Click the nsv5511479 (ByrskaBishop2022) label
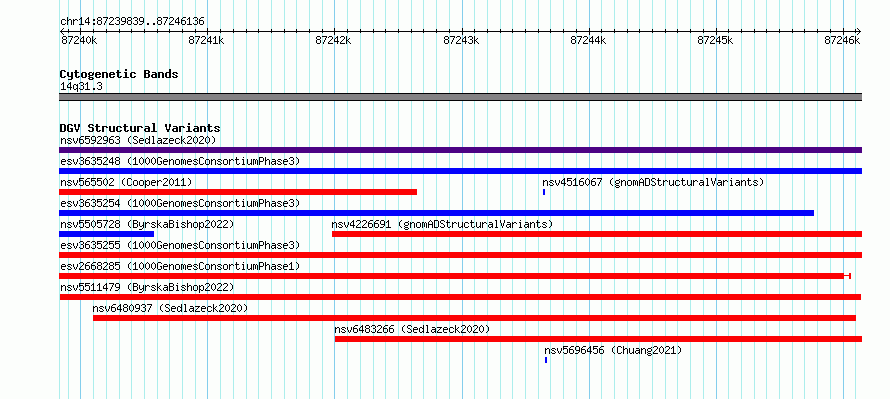This screenshot has width=890, height=399. (147, 287)
